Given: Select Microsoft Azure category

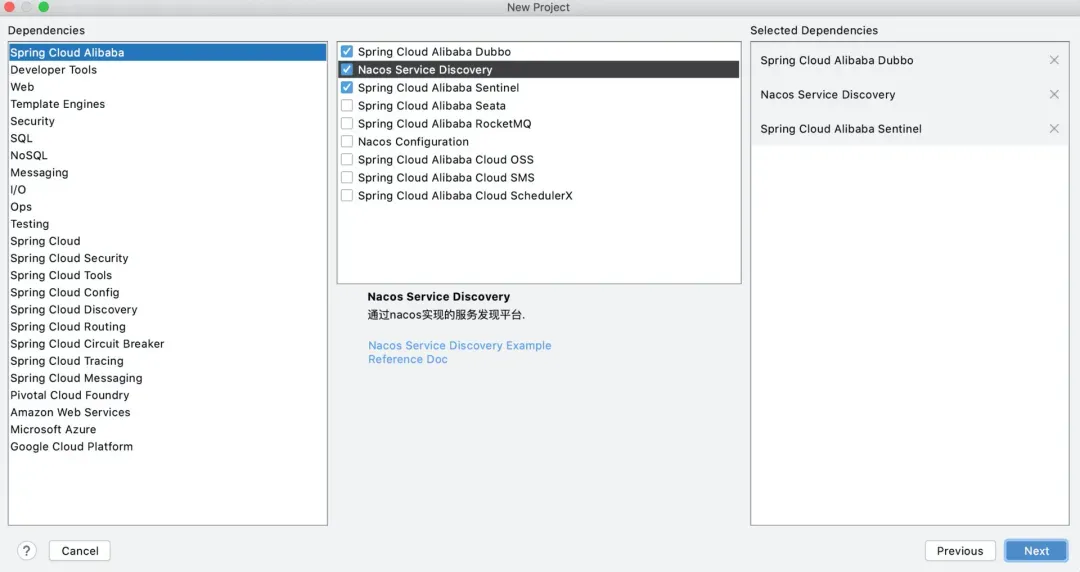Looking at the screenshot, I should coord(167,429).
